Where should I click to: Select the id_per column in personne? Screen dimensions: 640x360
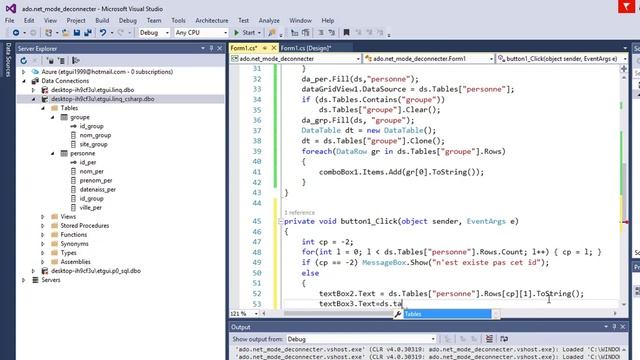click(x=88, y=162)
